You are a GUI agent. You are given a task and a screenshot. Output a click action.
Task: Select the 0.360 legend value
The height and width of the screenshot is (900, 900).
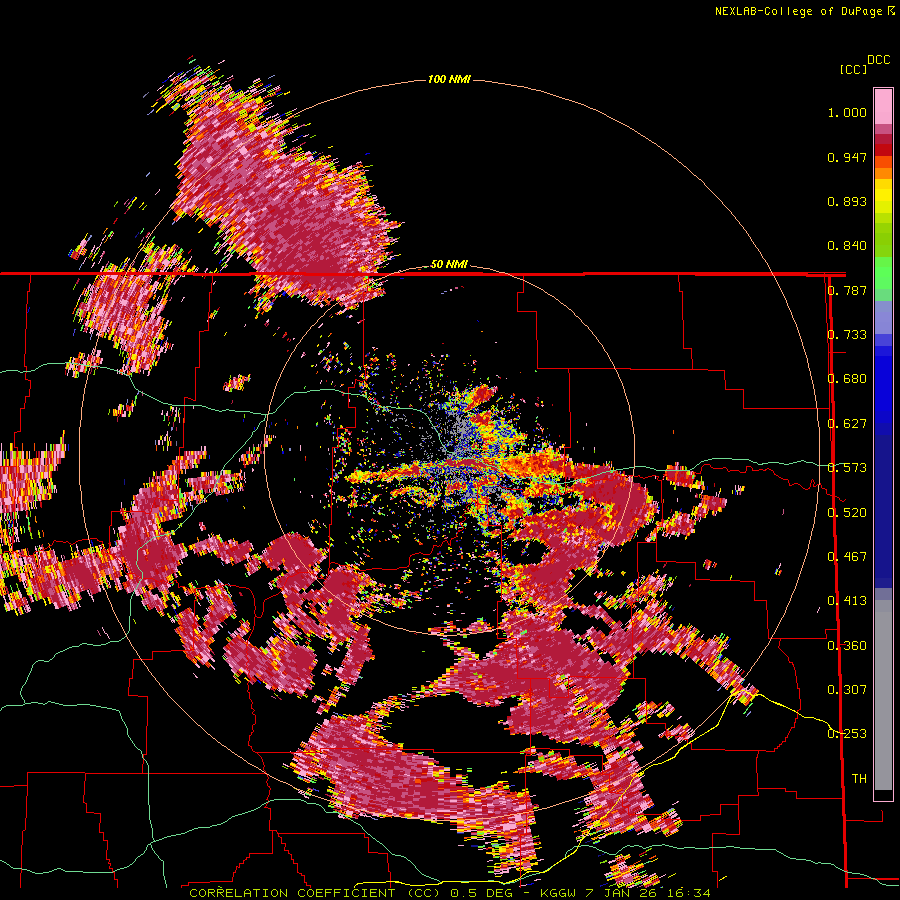[847, 646]
